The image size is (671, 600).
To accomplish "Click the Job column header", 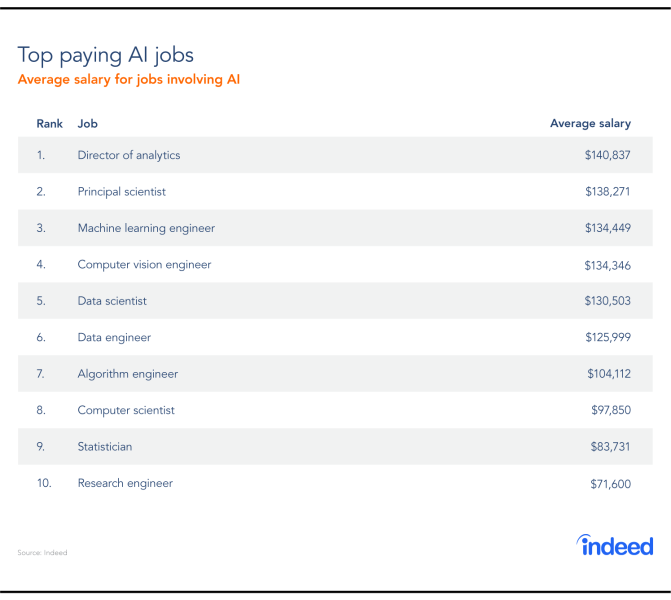I will (x=88, y=124).
